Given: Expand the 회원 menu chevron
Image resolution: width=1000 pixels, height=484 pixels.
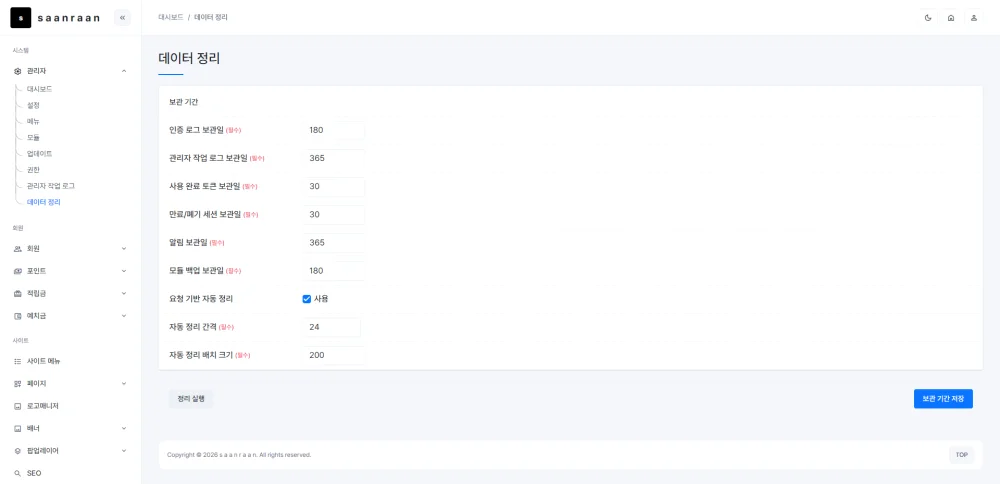Looking at the screenshot, I should [x=124, y=249].
